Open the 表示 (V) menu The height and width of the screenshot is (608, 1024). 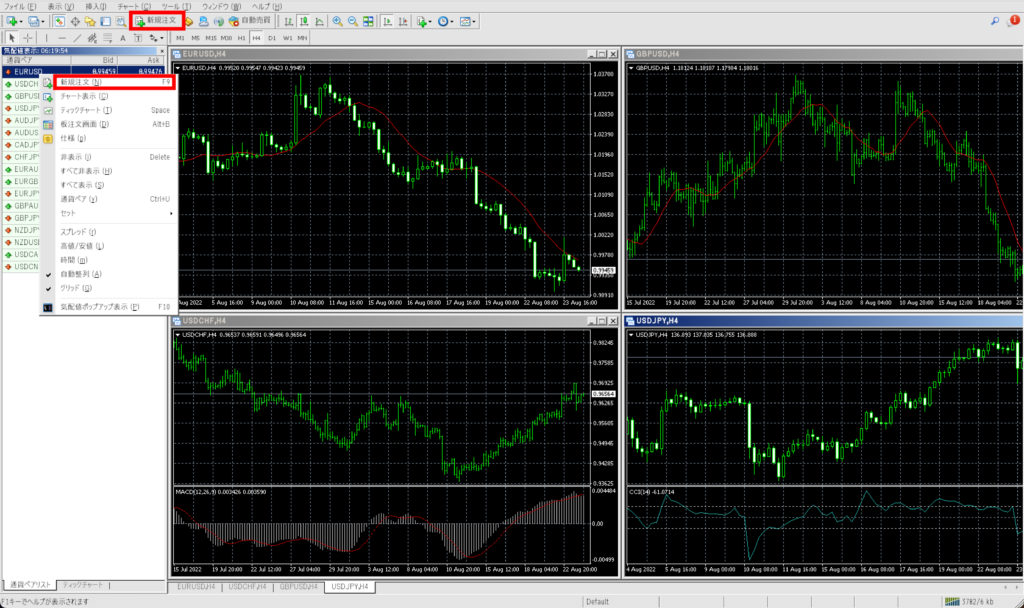pyautogui.click(x=61, y=7)
